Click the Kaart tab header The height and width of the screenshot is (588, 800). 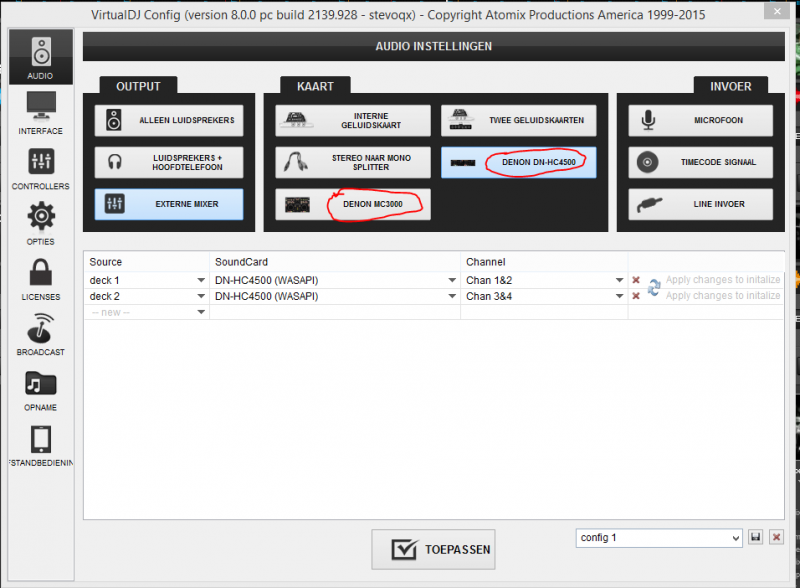[x=315, y=86]
